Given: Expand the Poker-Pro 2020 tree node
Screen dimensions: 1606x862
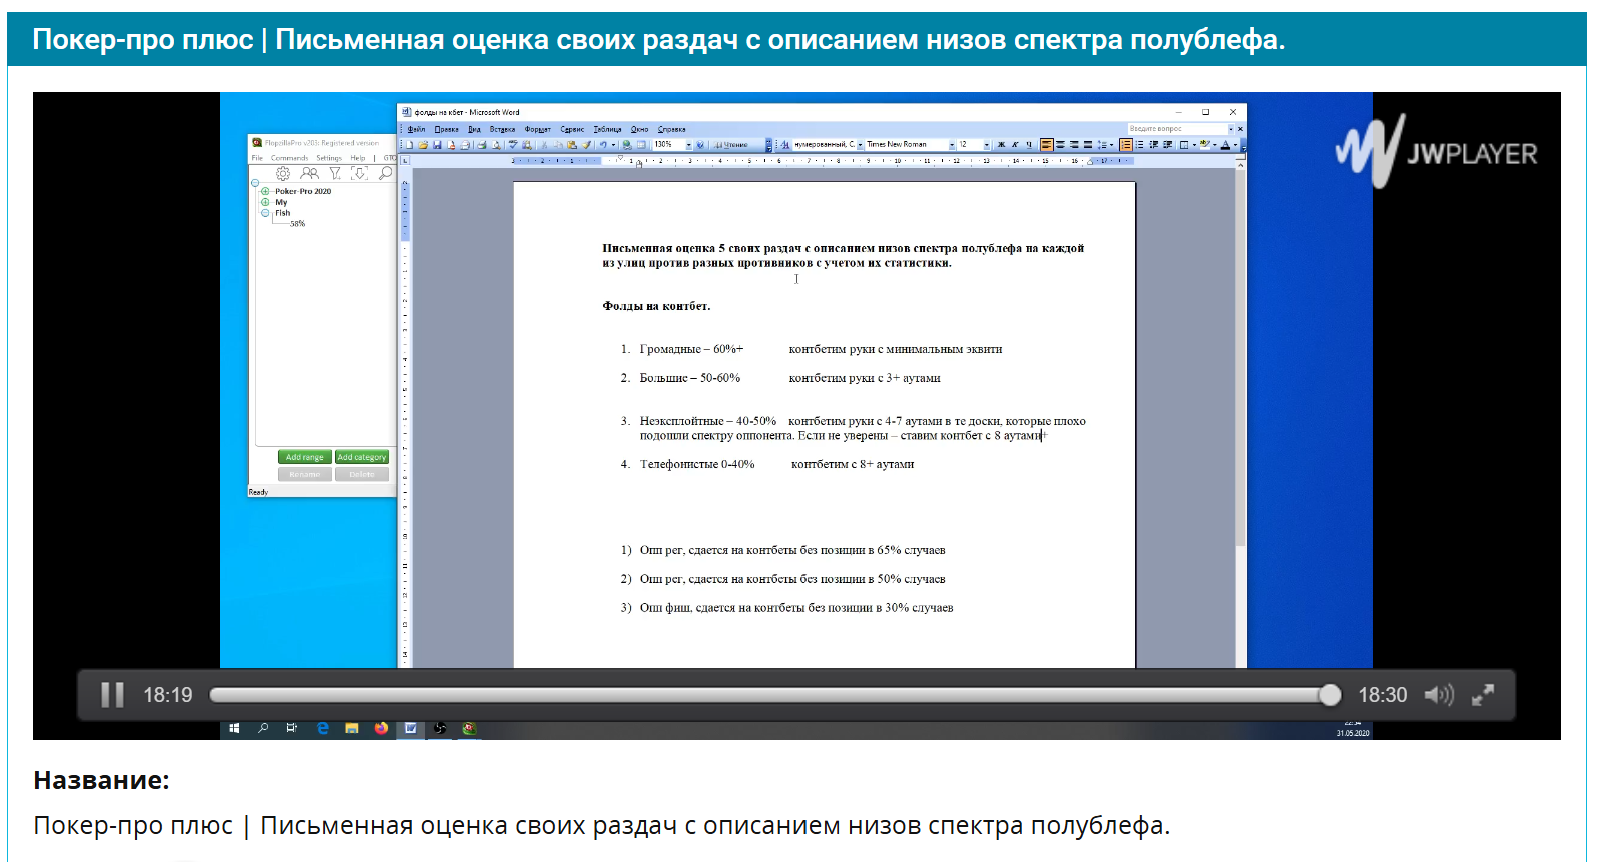Looking at the screenshot, I should 265,191.
